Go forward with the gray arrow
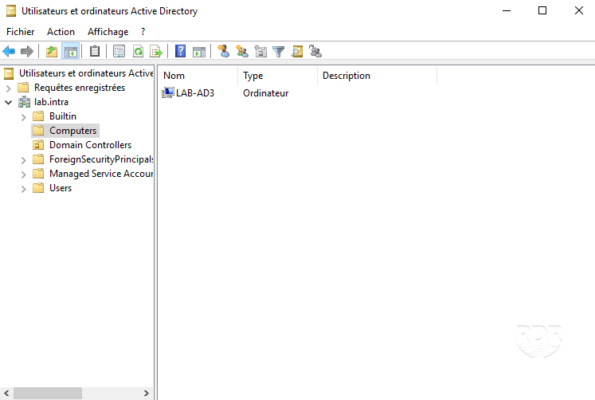This screenshot has height=400, width=595. (x=27, y=51)
